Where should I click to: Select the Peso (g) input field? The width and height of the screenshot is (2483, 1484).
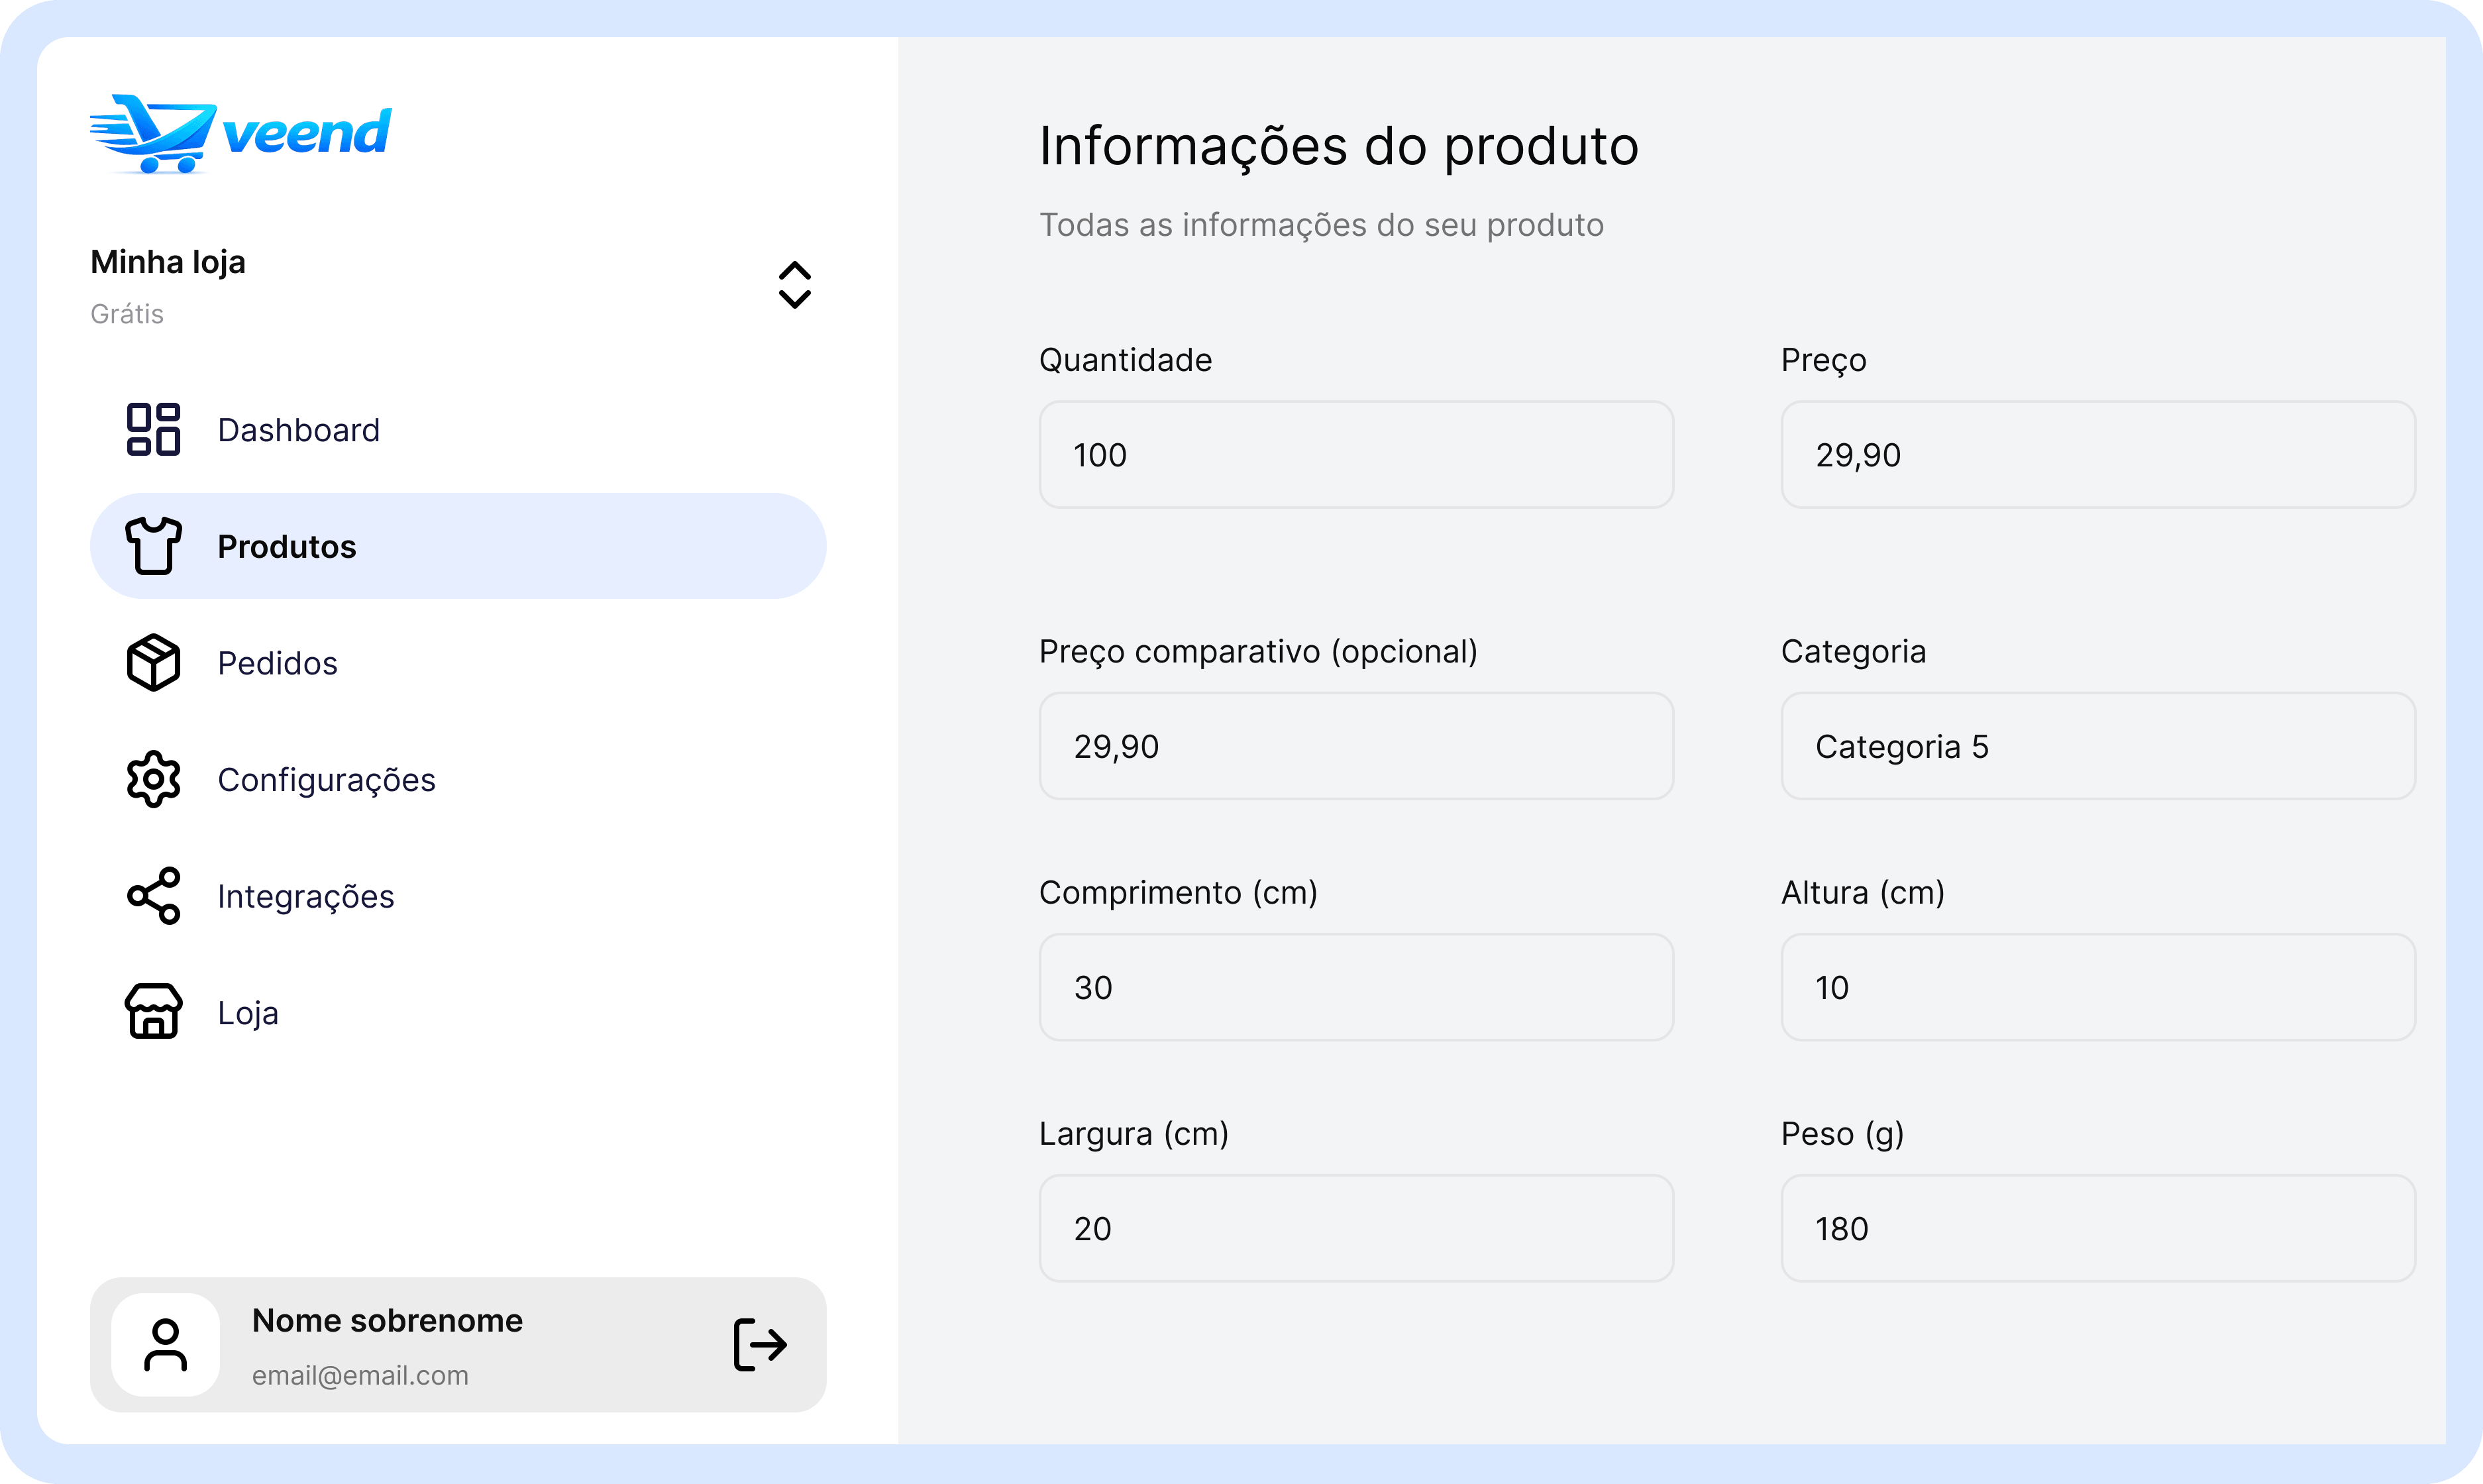(2098, 1228)
